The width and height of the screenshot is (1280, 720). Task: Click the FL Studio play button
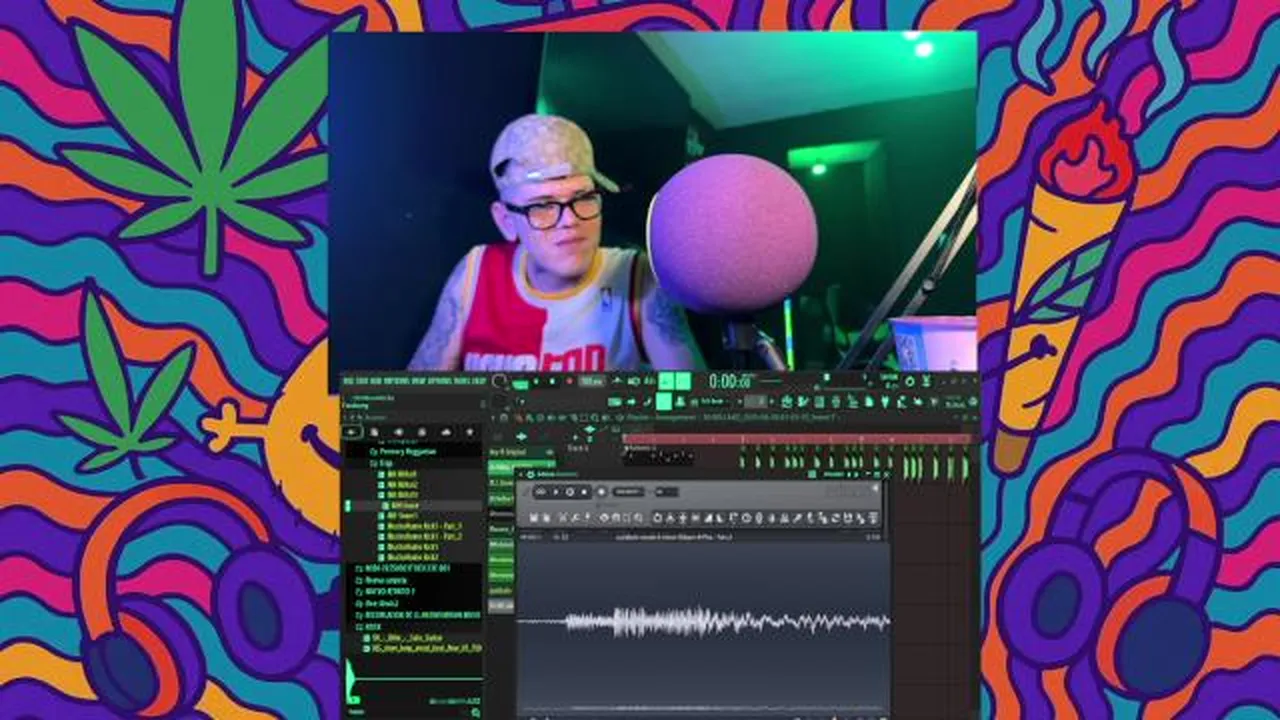[x=536, y=381]
